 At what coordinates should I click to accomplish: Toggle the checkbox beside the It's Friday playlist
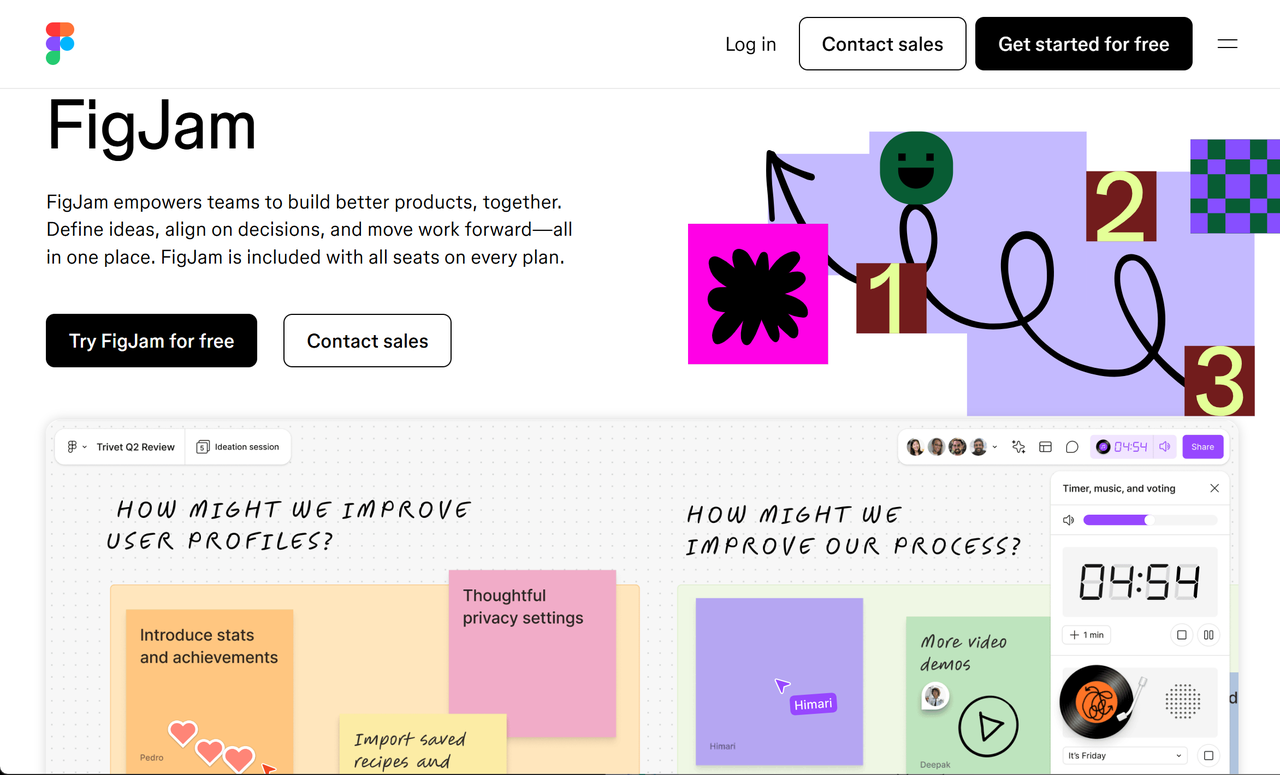point(1208,756)
